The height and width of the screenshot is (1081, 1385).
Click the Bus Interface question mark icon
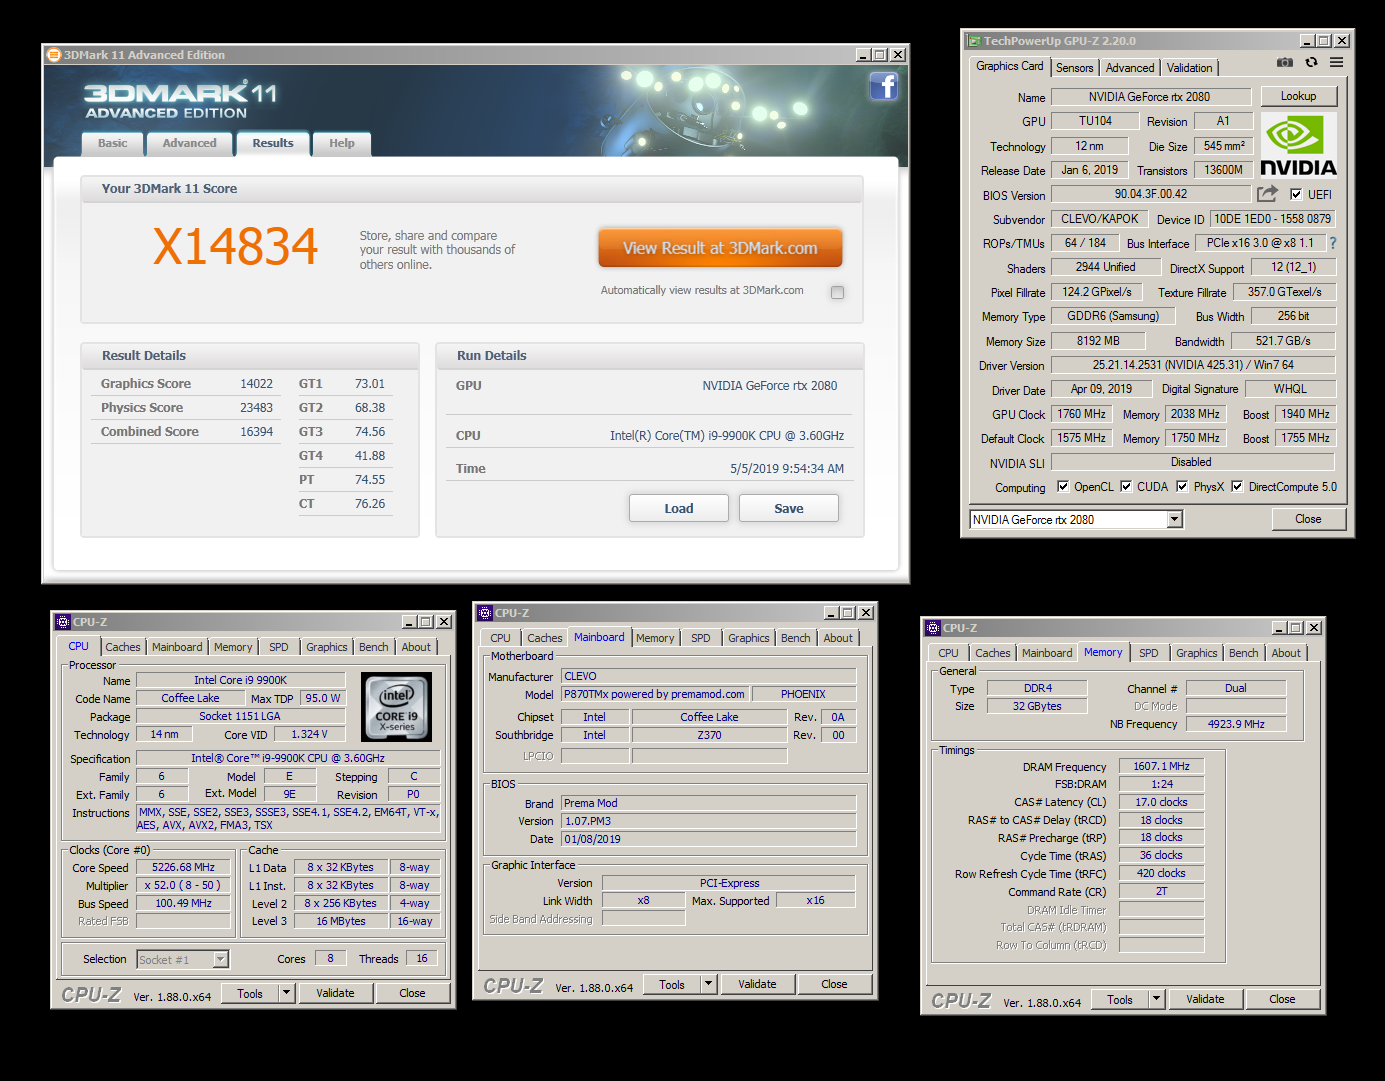tap(1332, 243)
